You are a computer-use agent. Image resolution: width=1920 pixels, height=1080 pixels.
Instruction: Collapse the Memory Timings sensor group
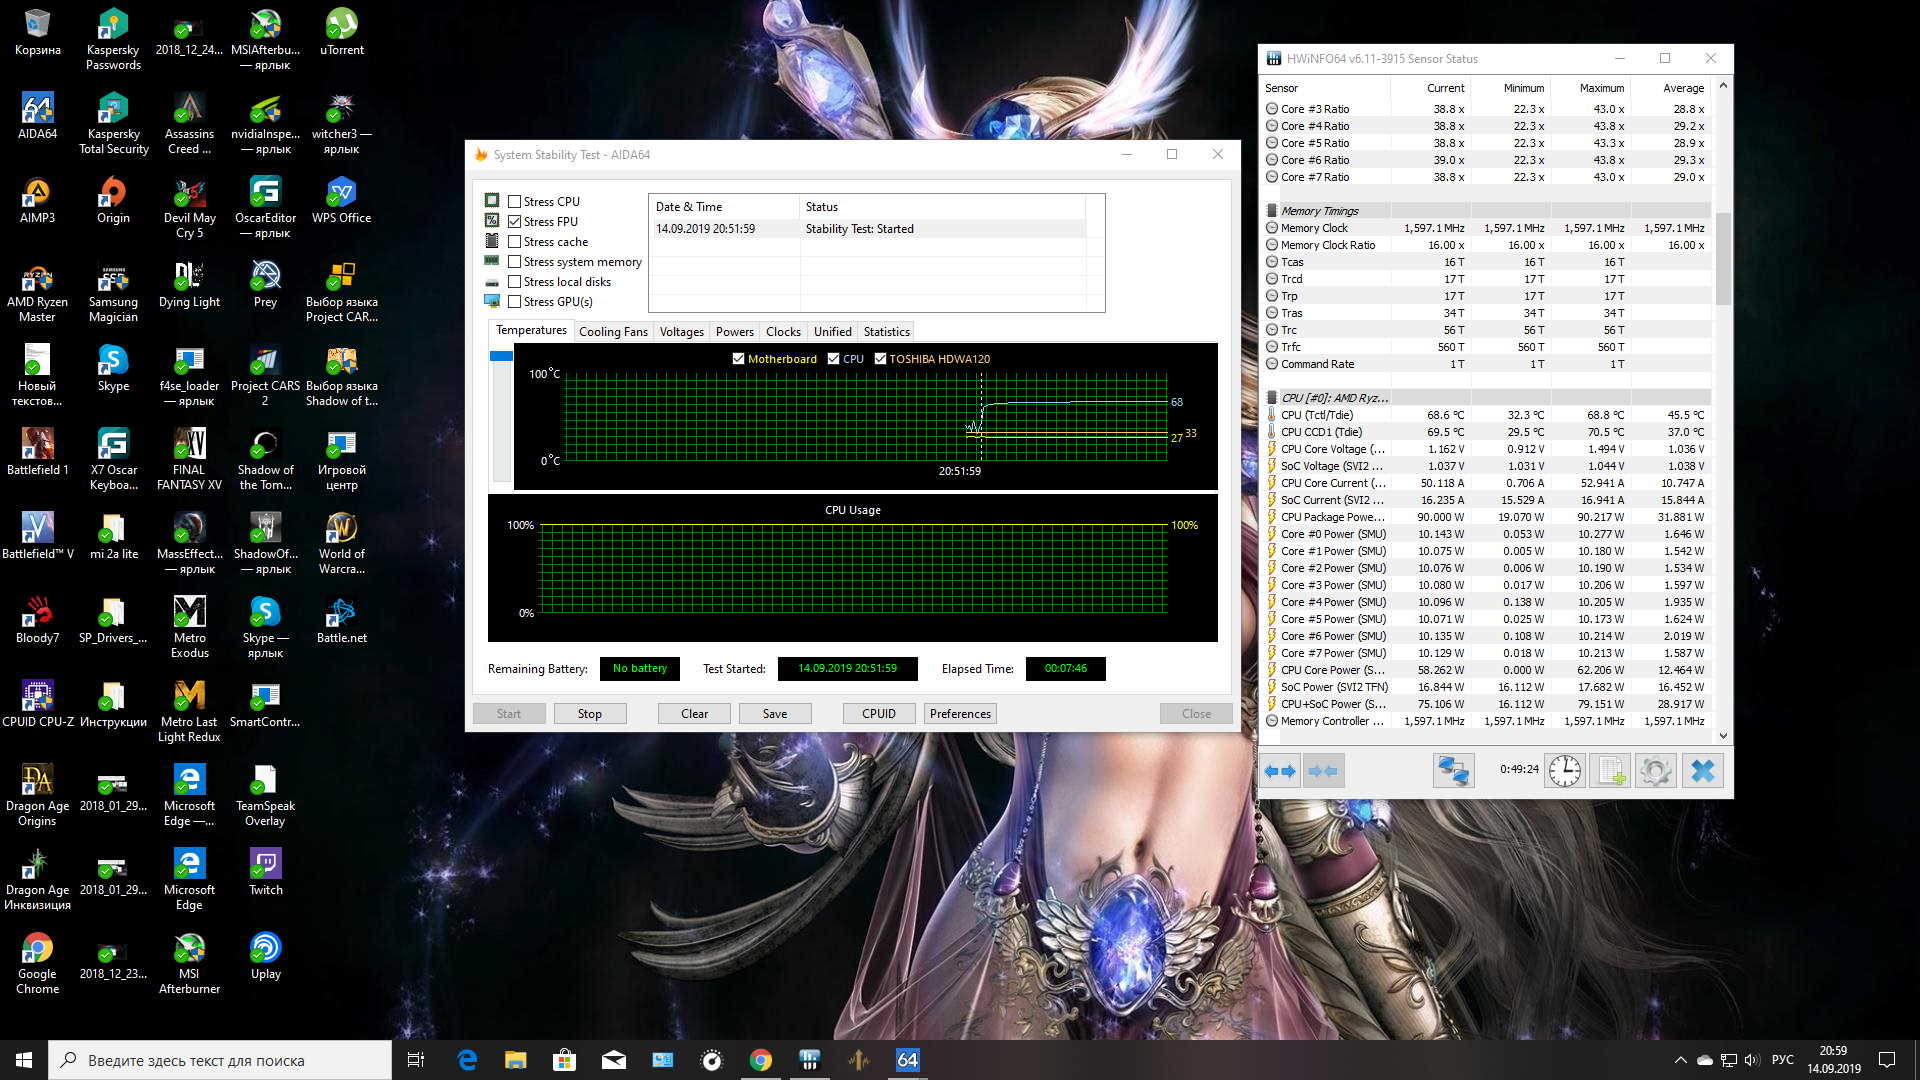click(1320, 211)
